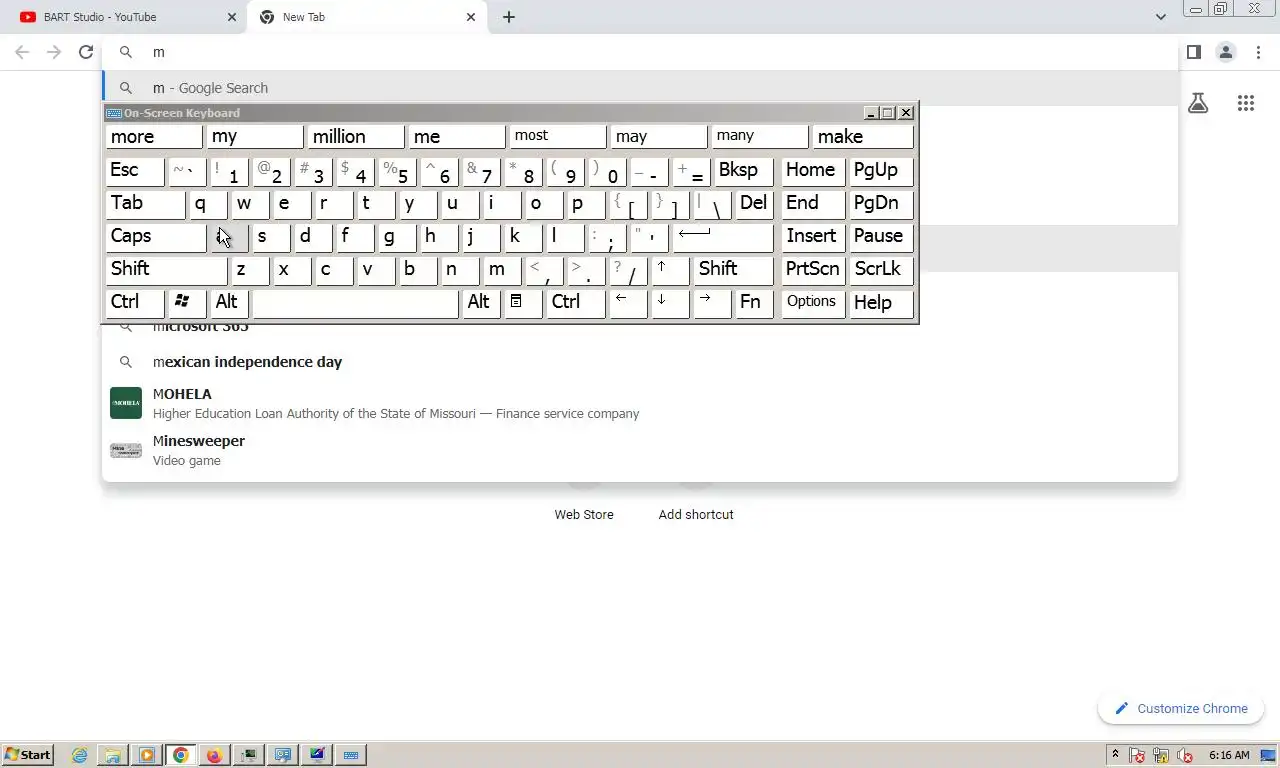This screenshot has width=1280, height=768.
Task: Choose the predicted word 'more'
Action: [x=154, y=137]
